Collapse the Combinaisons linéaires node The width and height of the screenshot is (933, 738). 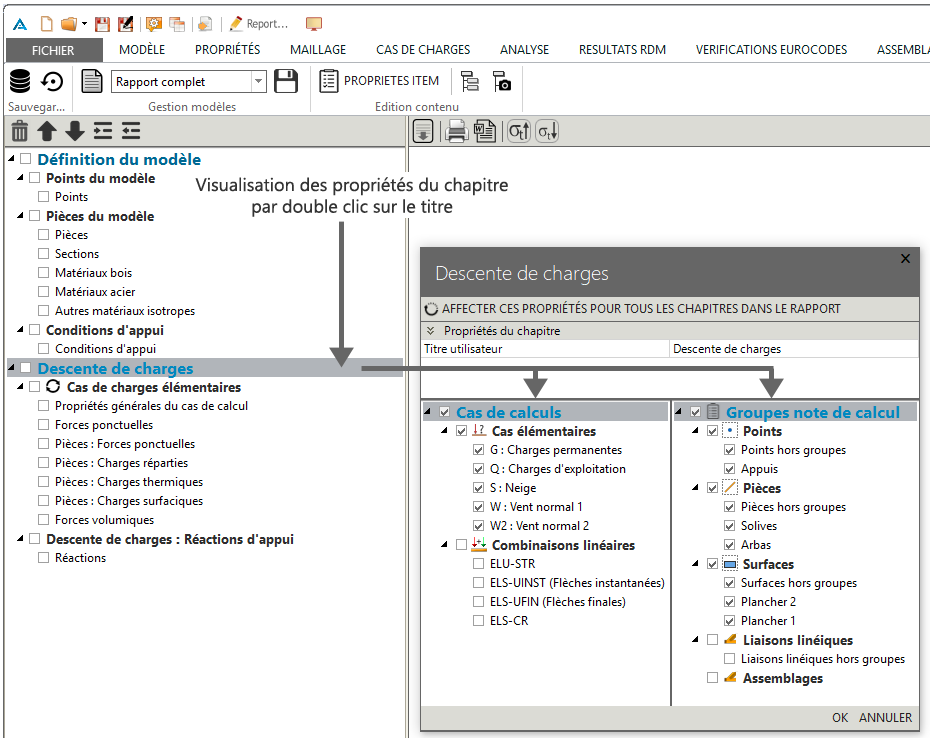[444, 545]
